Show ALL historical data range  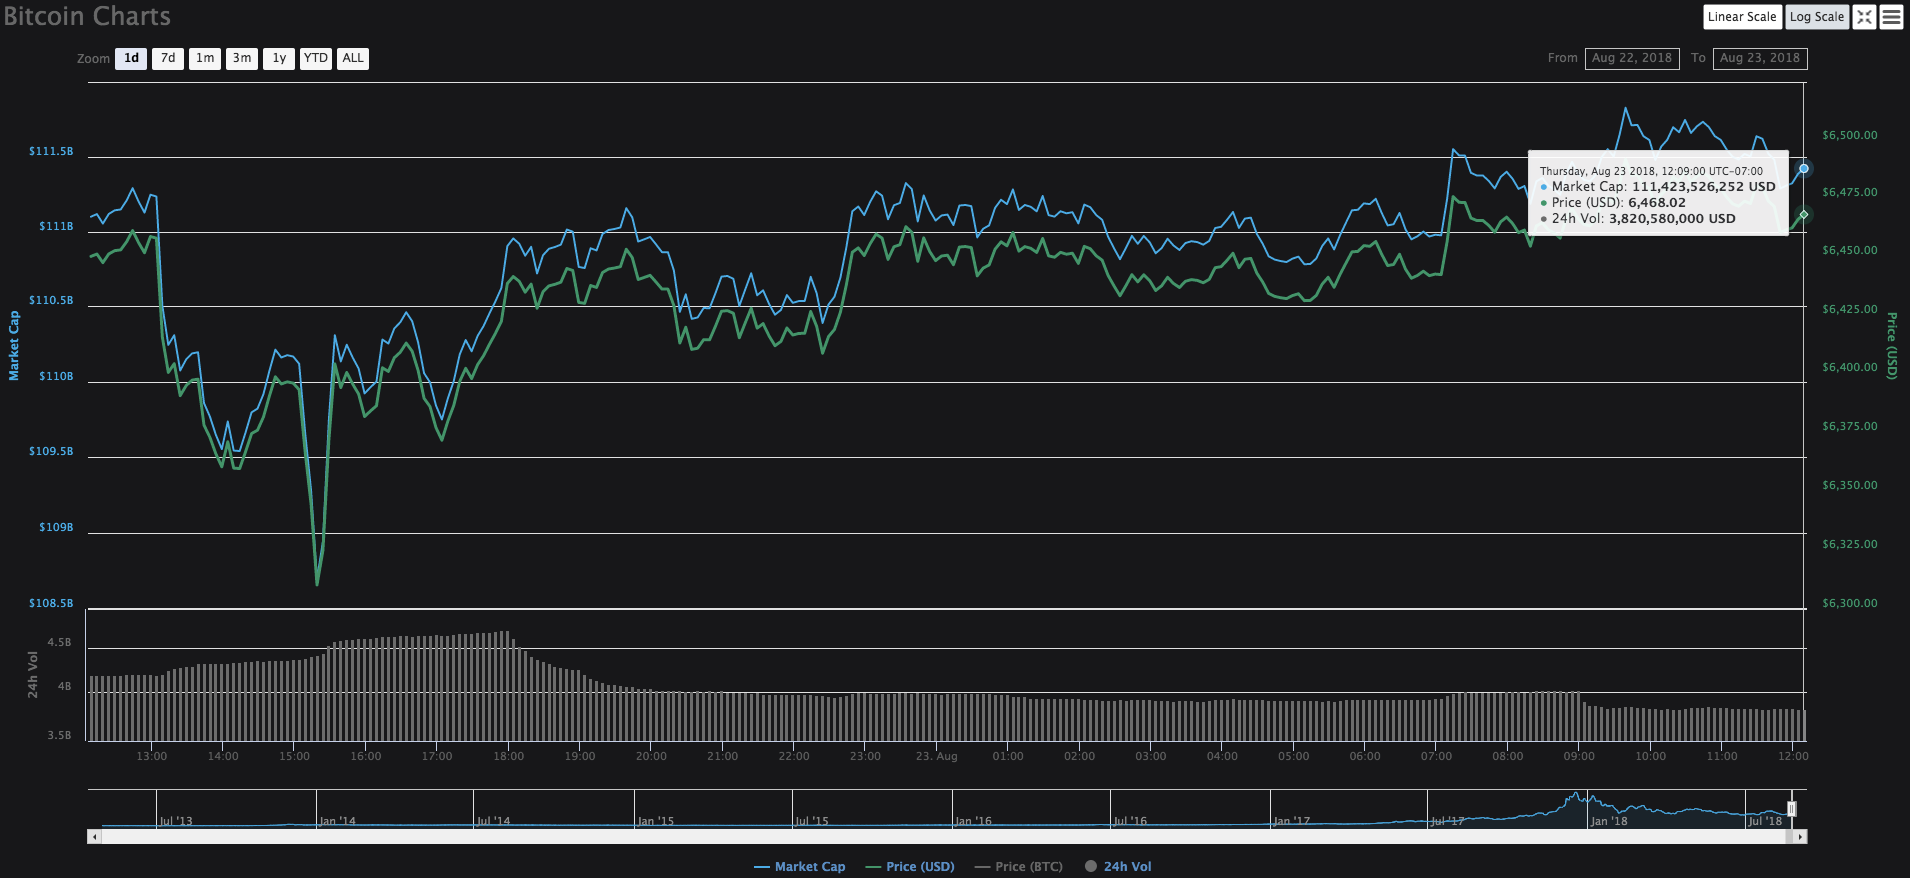(353, 59)
